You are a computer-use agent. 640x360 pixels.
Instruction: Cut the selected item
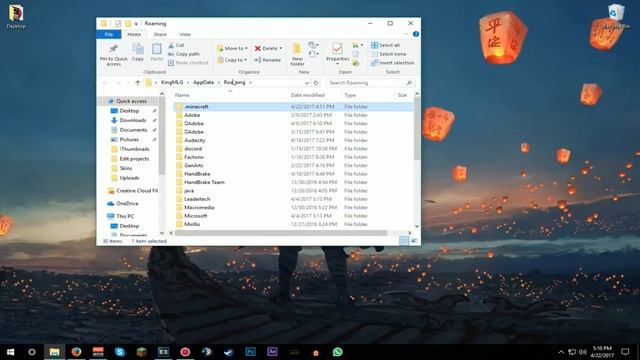tap(176, 45)
